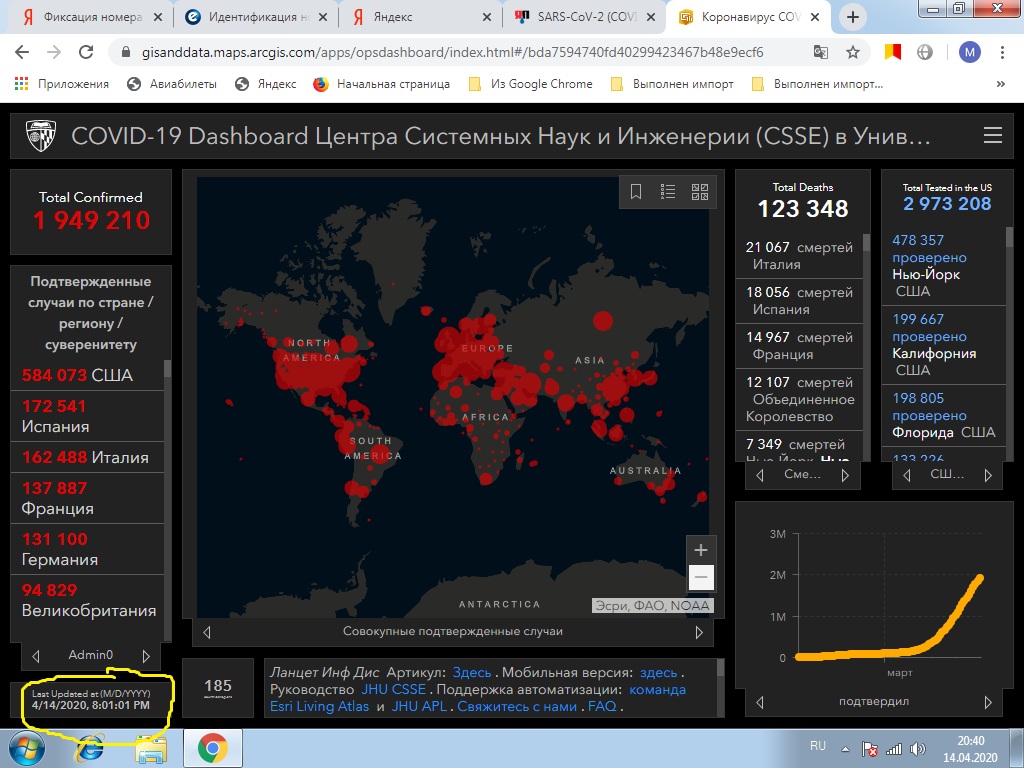The height and width of the screenshot is (768, 1024).
Task: Open the map bookmarks icon
Action: click(x=635, y=191)
